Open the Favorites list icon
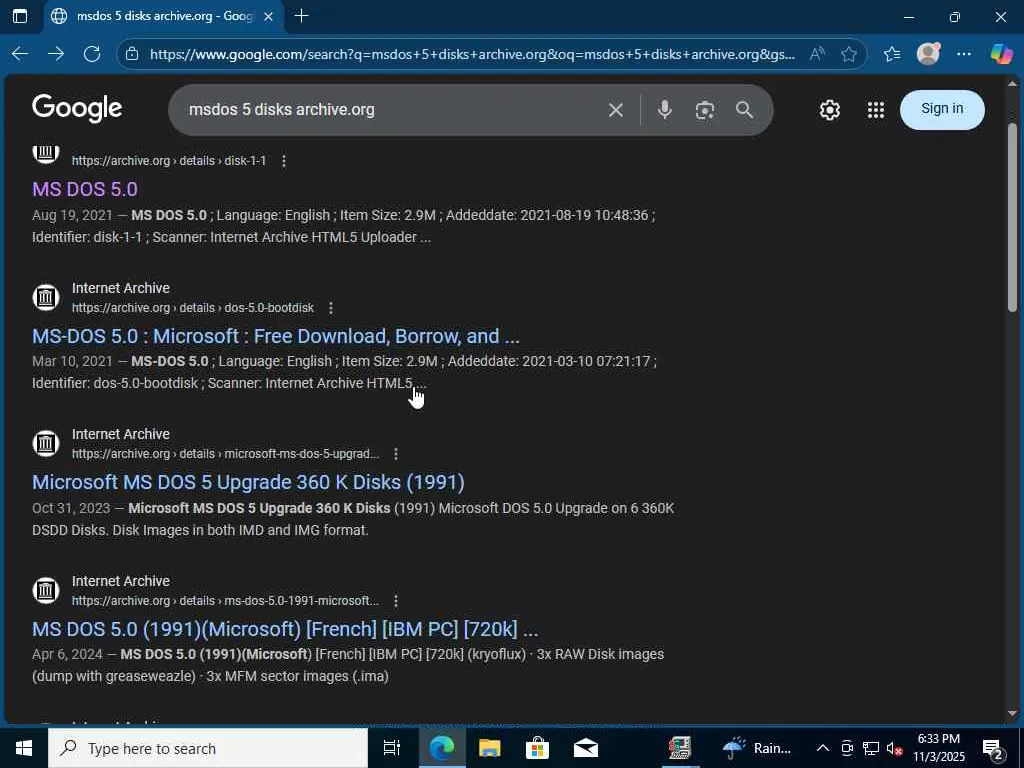The image size is (1024, 768). (892, 54)
